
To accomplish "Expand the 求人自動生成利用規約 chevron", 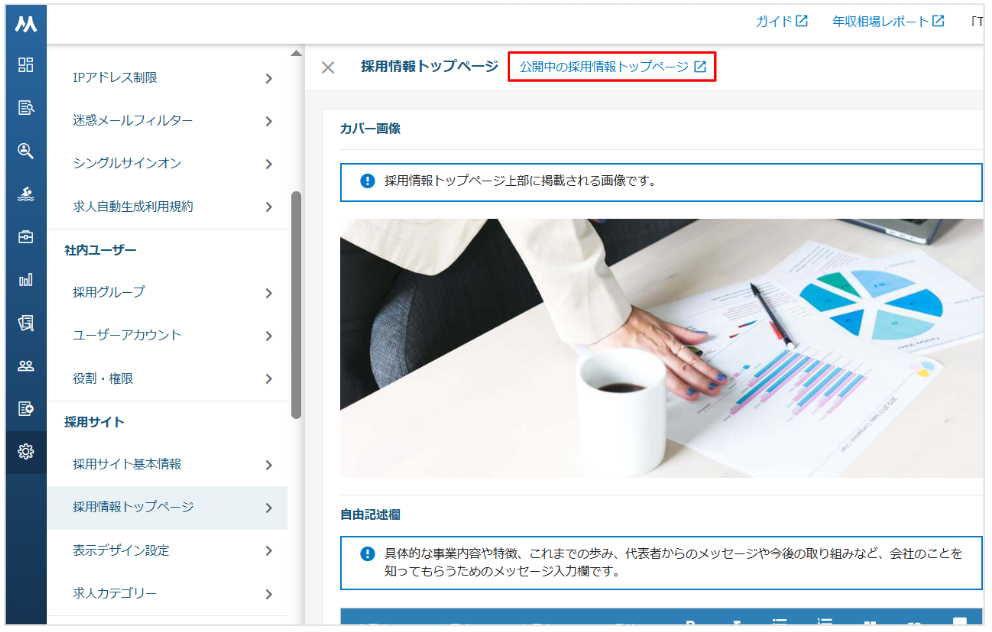I will [x=269, y=207].
